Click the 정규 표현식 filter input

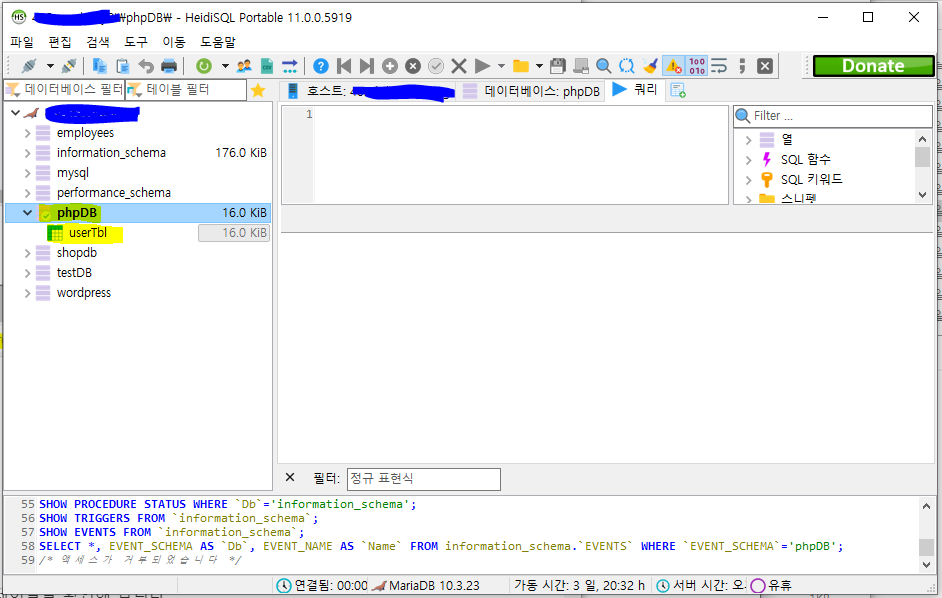424,479
